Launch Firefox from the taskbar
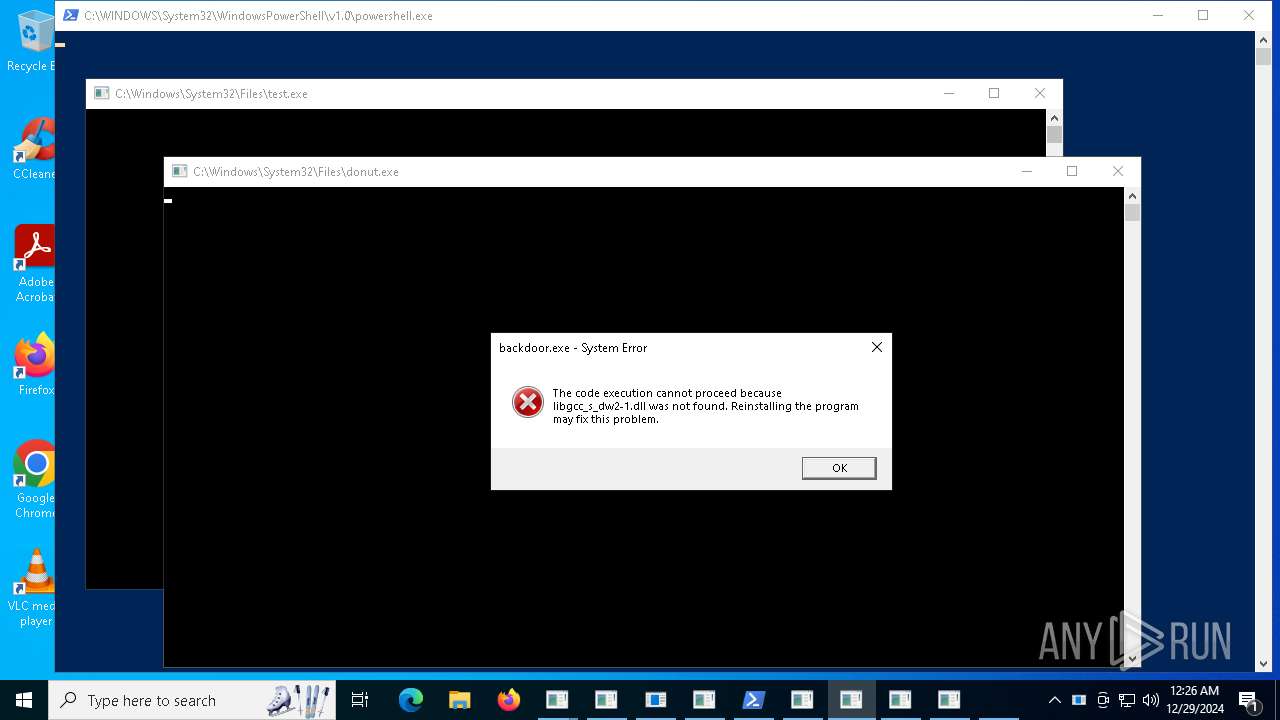This screenshot has width=1280, height=720. [x=508, y=700]
